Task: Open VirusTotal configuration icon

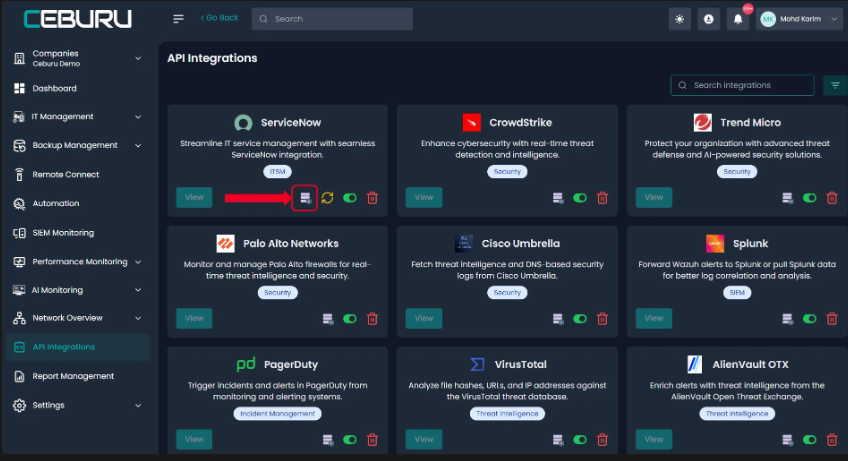Action: click(558, 439)
